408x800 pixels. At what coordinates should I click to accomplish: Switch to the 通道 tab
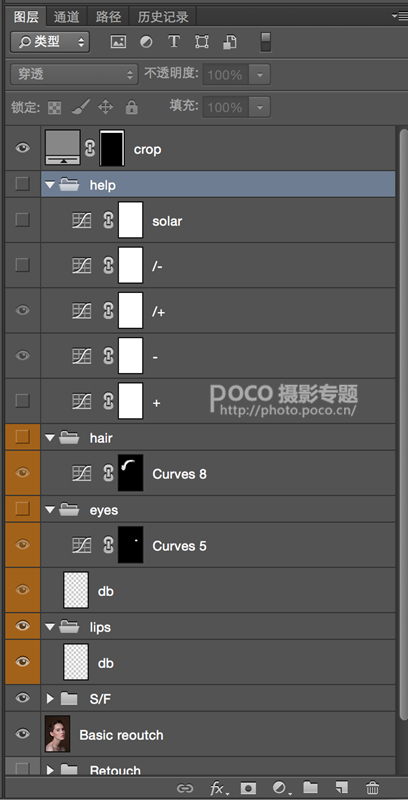pyautogui.click(x=67, y=17)
